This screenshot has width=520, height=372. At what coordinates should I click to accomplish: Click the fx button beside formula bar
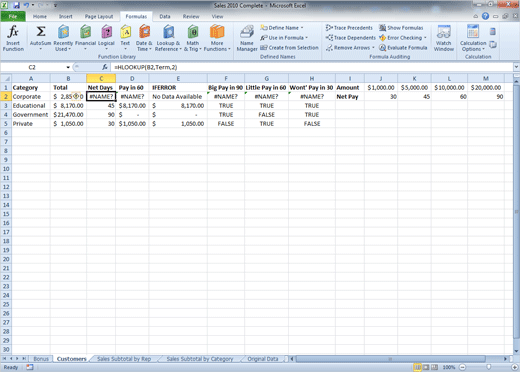(105, 67)
